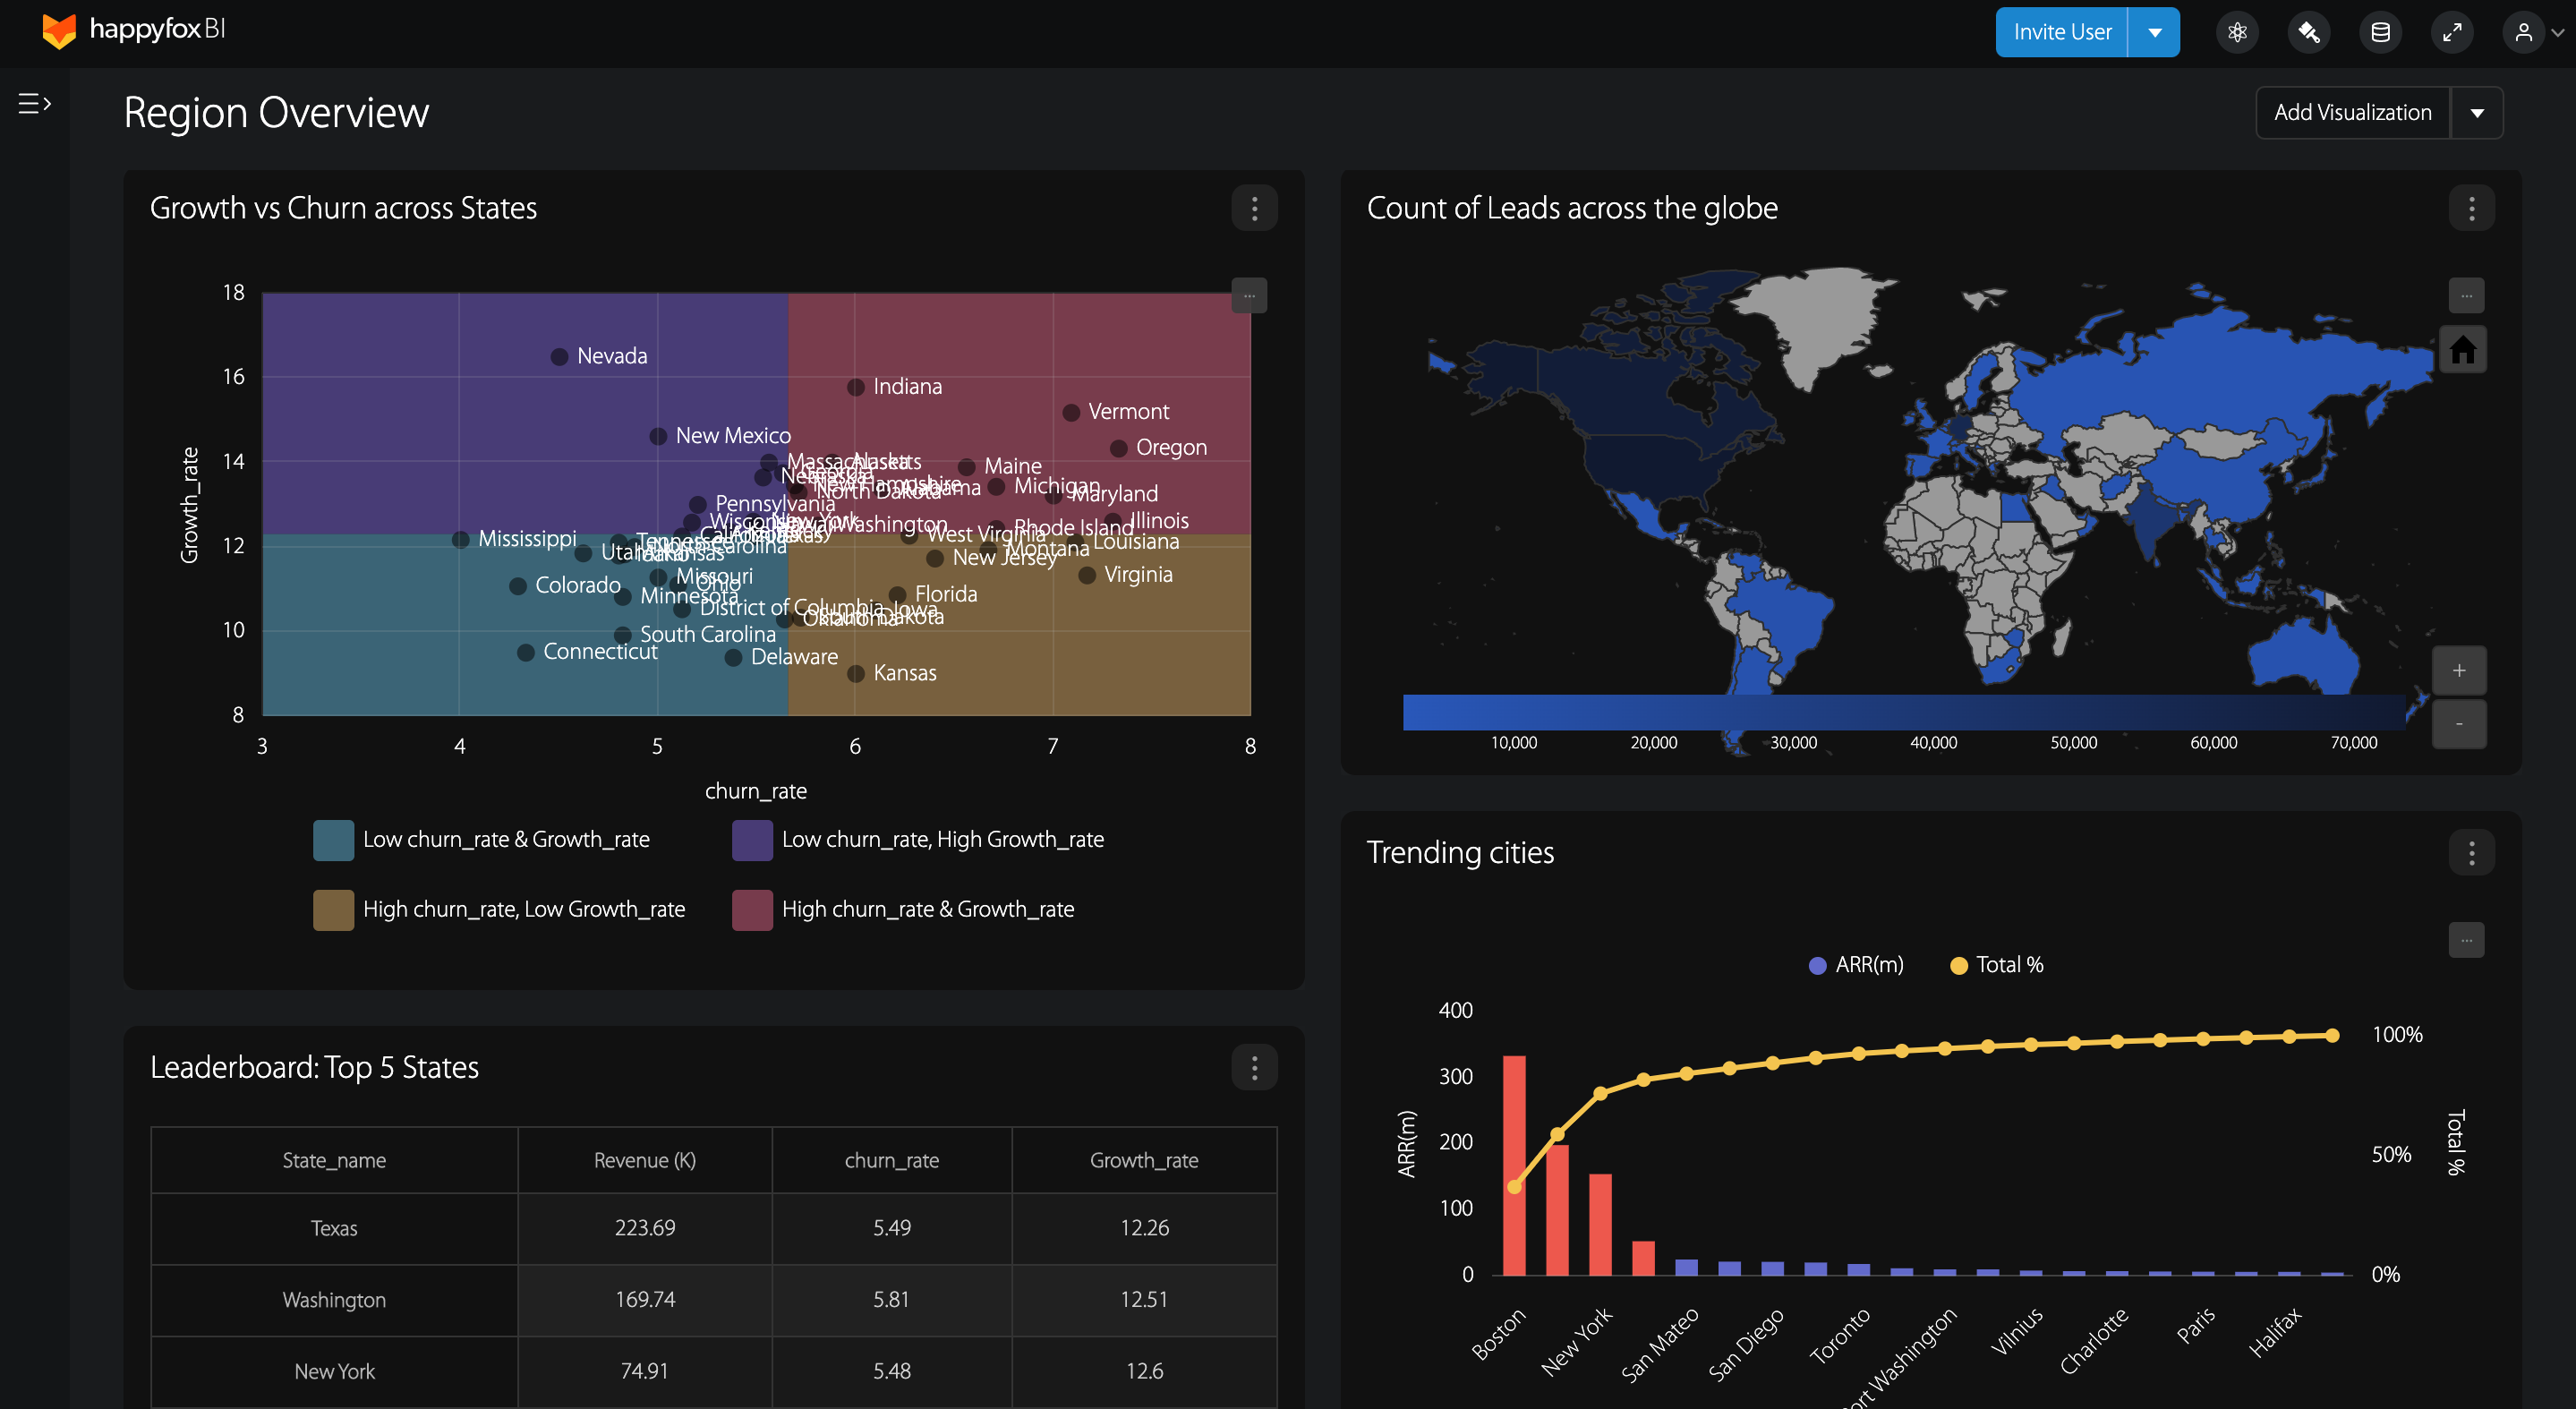2576x1409 pixels.
Task: Toggle Low churn_rate, High Growth_rate legend
Action: click(918, 840)
